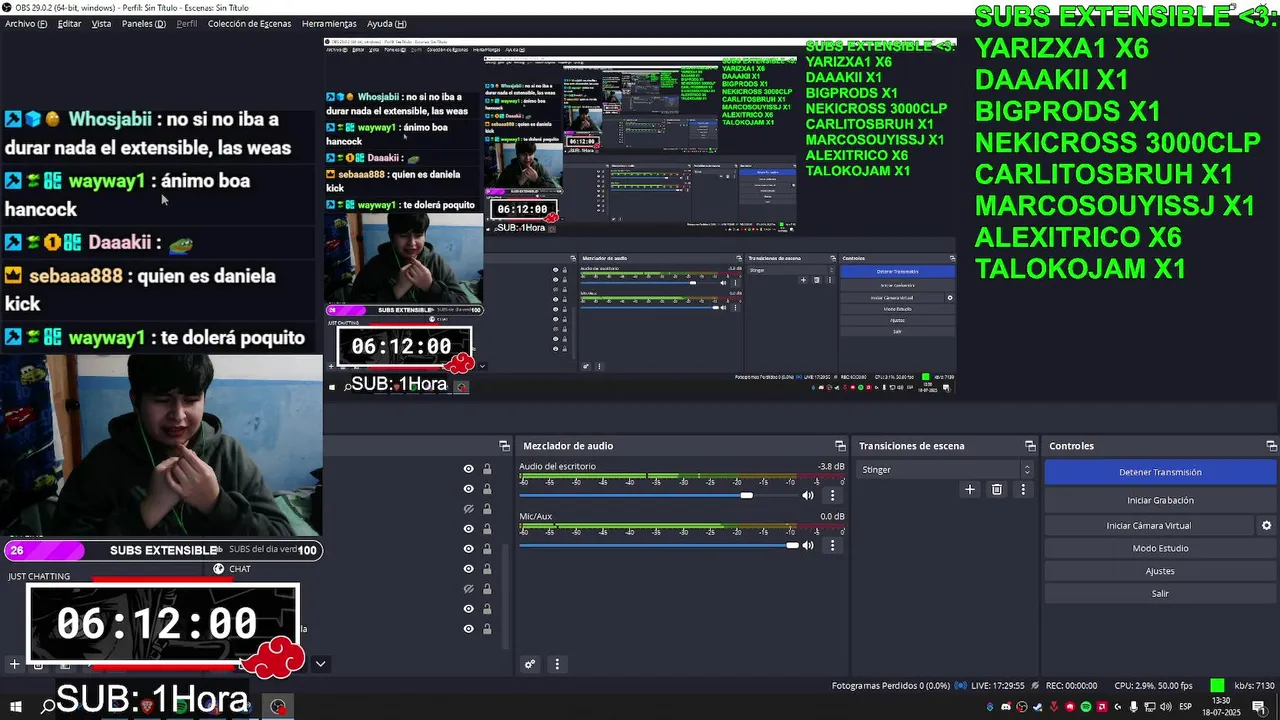The height and width of the screenshot is (720, 1280).
Task: Click the OBS Studio taskbar icon
Action: (277, 706)
